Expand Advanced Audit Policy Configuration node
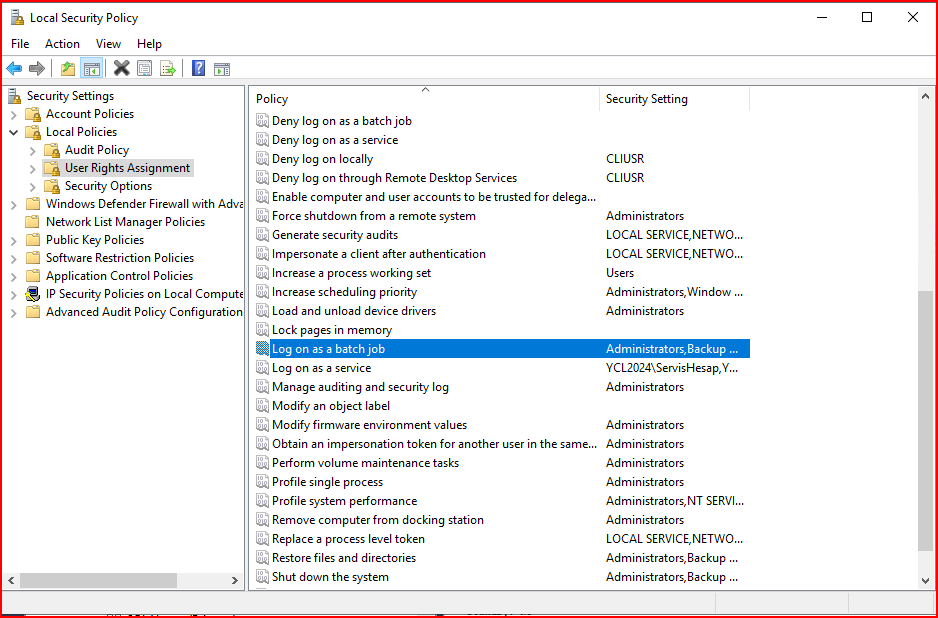Viewport: 938px width, 618px height. point(13,312)
